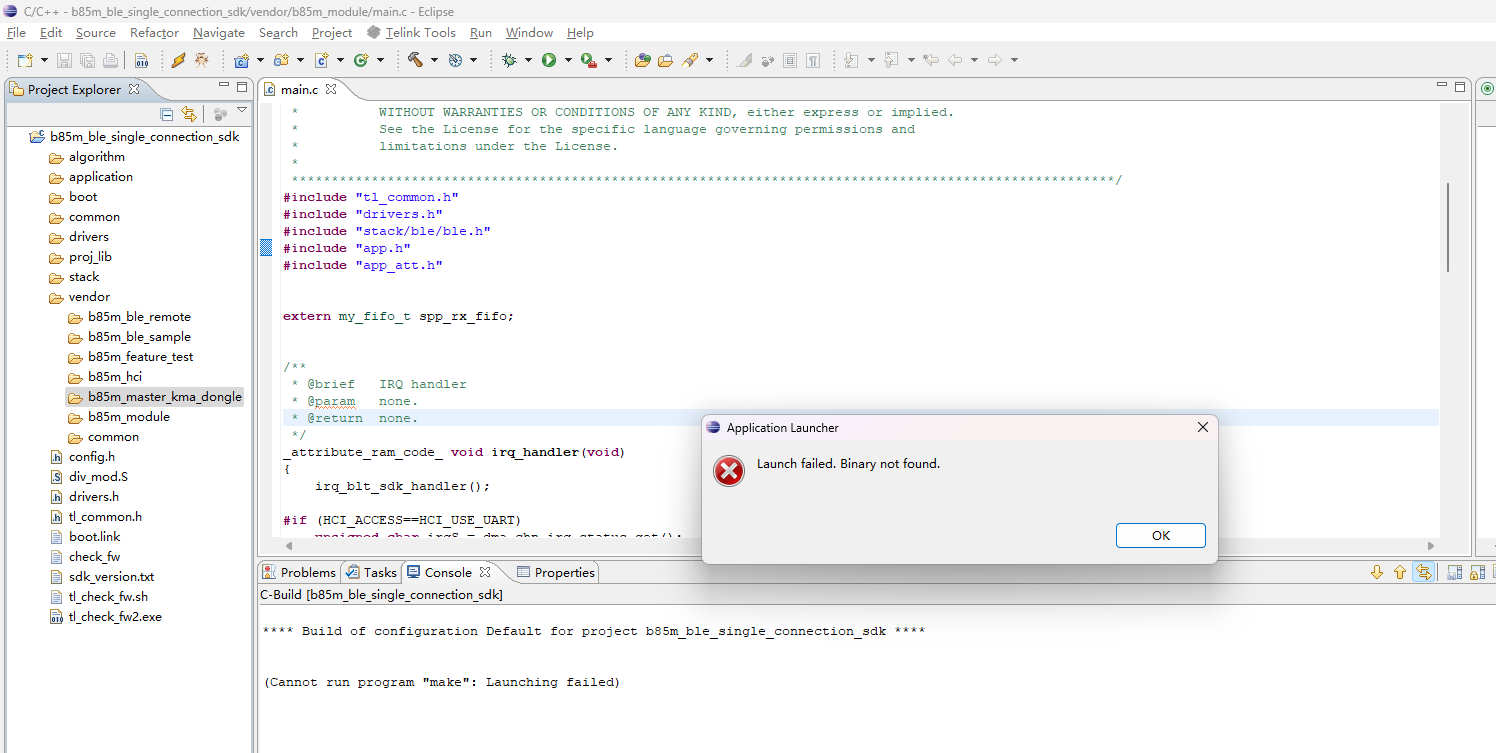Toggle Link with Editor in Project Explorer

(188, 114)
